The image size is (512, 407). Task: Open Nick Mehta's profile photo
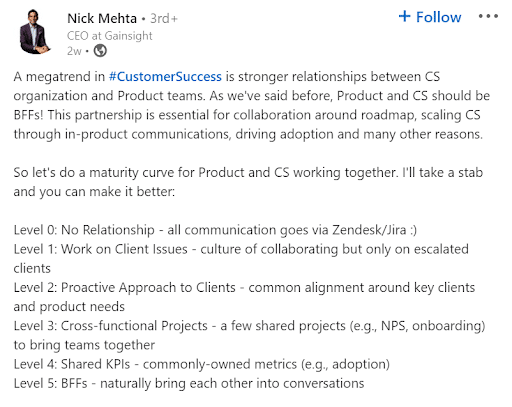click(34, 32)
